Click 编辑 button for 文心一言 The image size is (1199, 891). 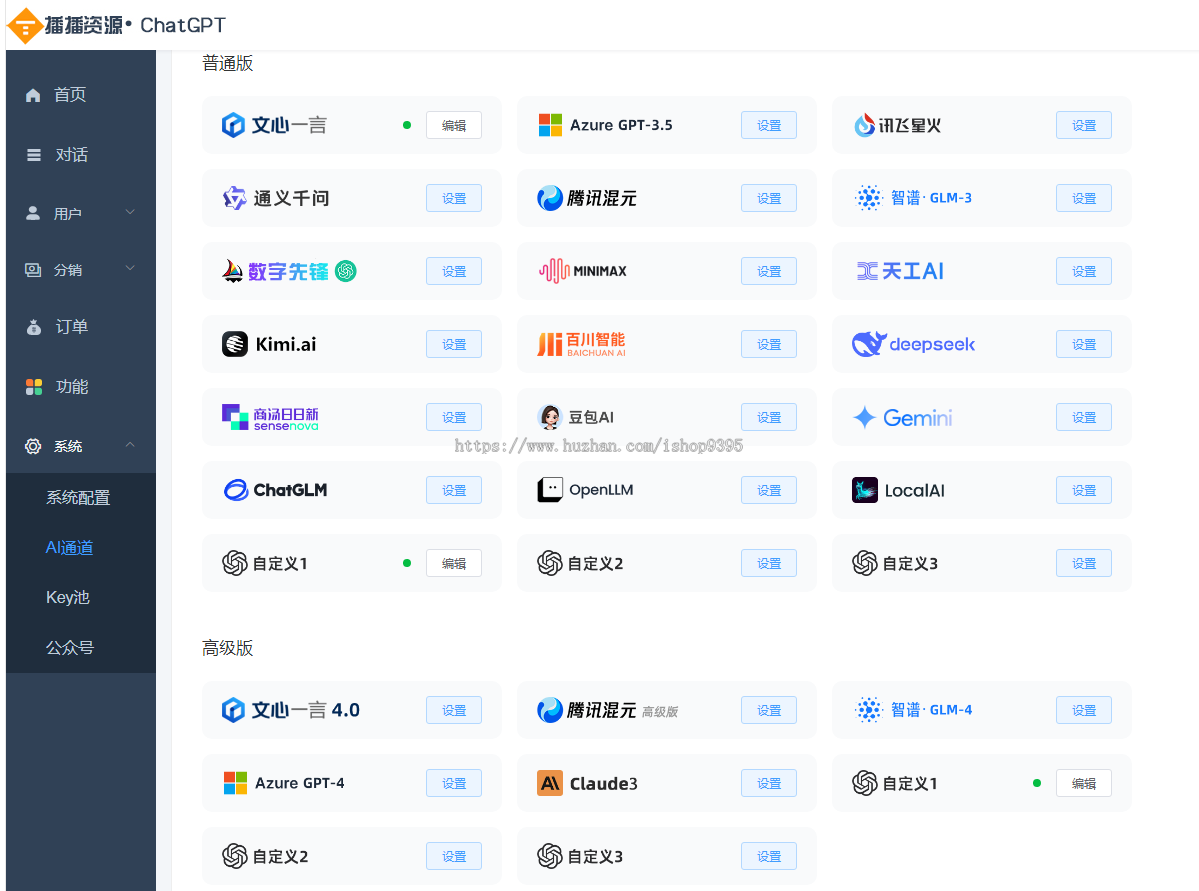tap(454, 125)
